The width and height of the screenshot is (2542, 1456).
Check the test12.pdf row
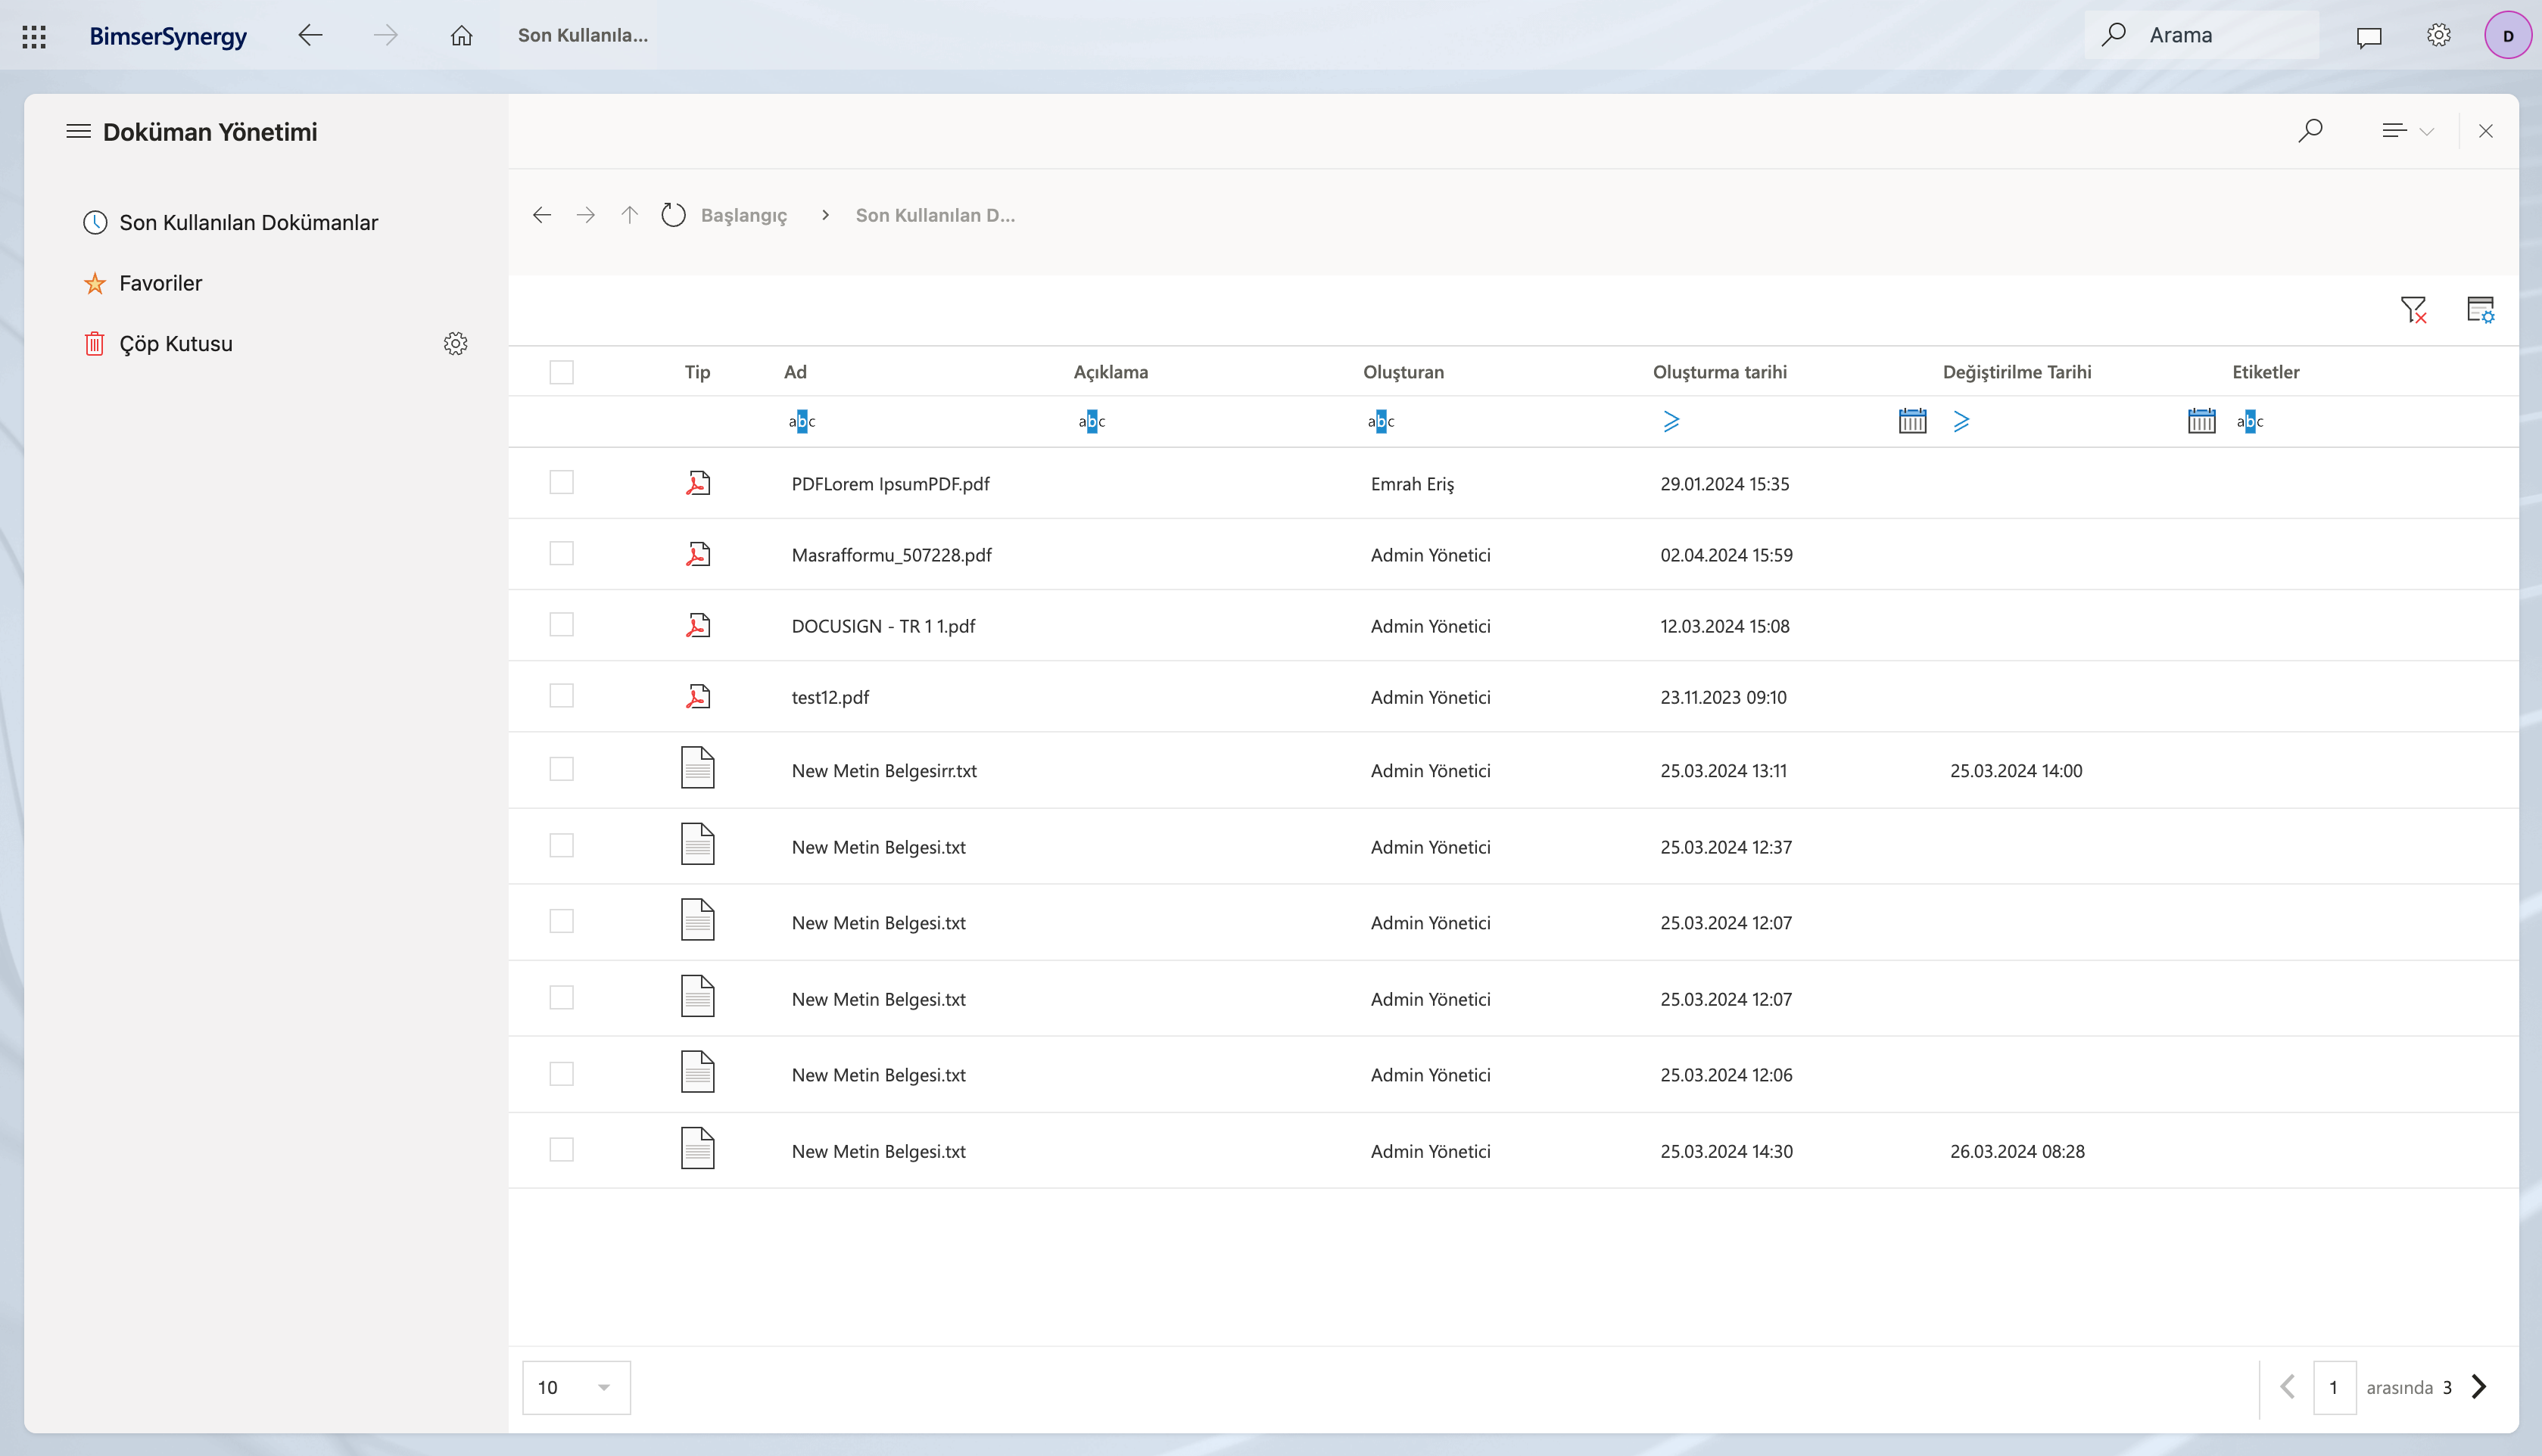(562, 695)
